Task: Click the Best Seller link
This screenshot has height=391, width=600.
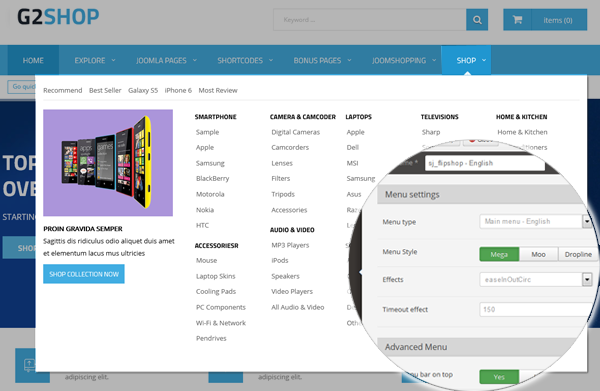Action: click(x=105, y=90)
